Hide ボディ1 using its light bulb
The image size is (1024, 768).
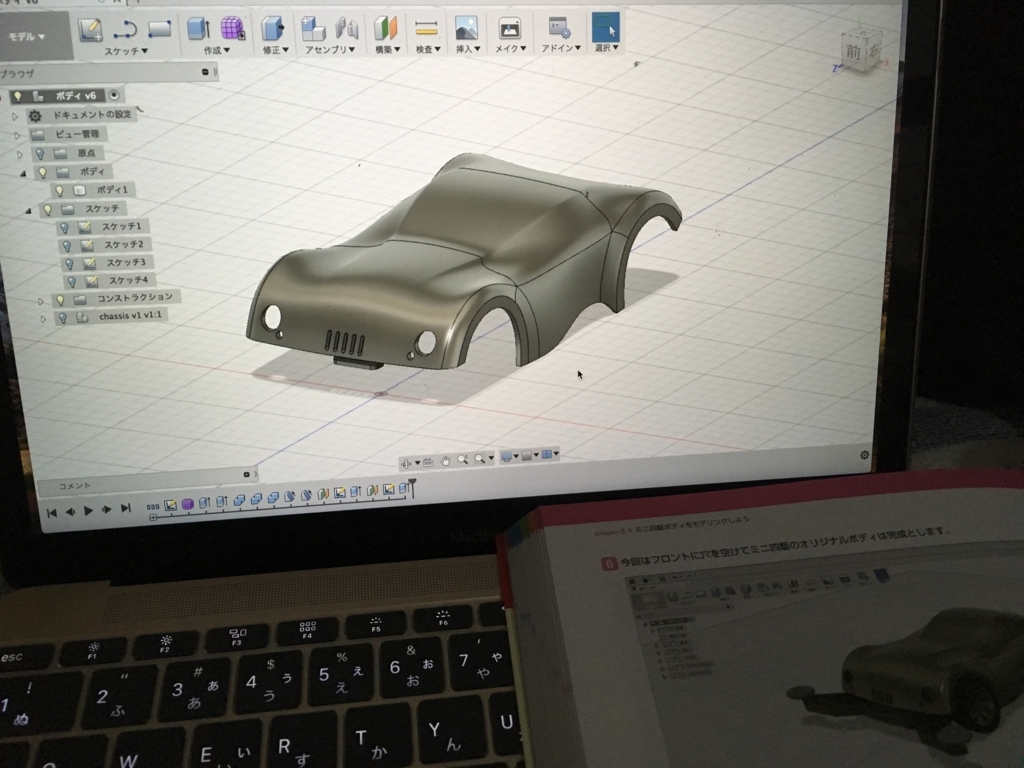pyautogui.click(x=59, y=191)
